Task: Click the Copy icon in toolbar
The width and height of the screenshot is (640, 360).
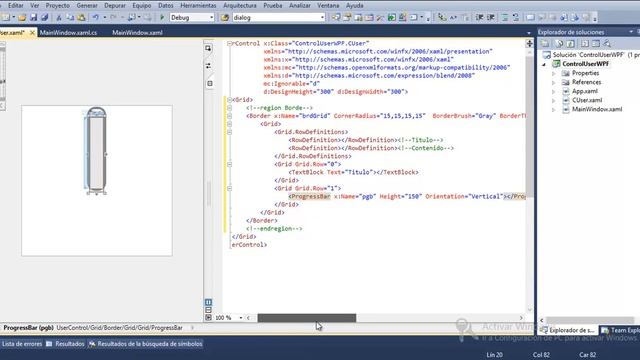Action: (x=70, y=18)
